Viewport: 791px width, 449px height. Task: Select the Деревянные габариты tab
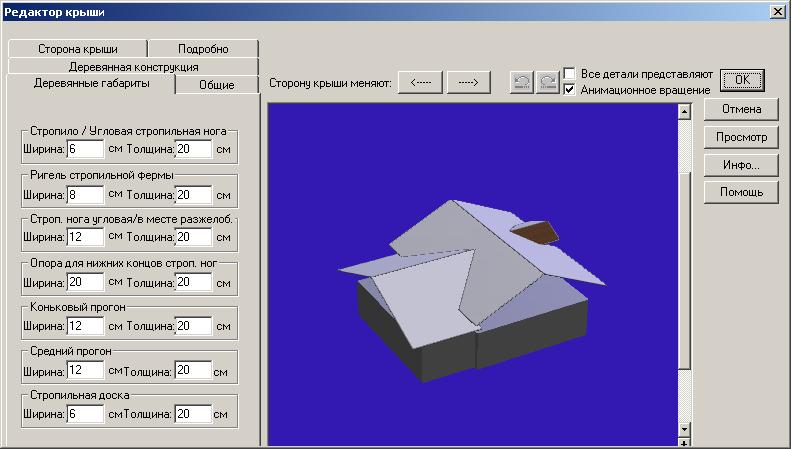pos(91,84)
